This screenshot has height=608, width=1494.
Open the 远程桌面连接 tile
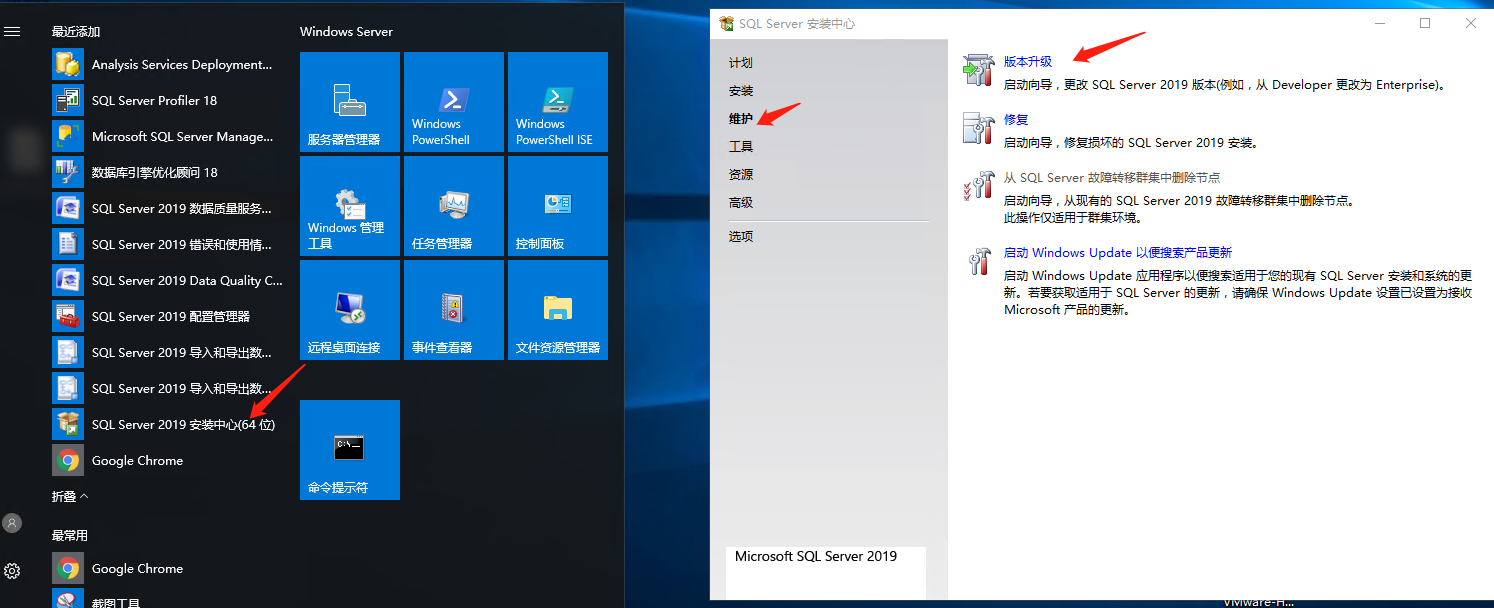(350, 310)
